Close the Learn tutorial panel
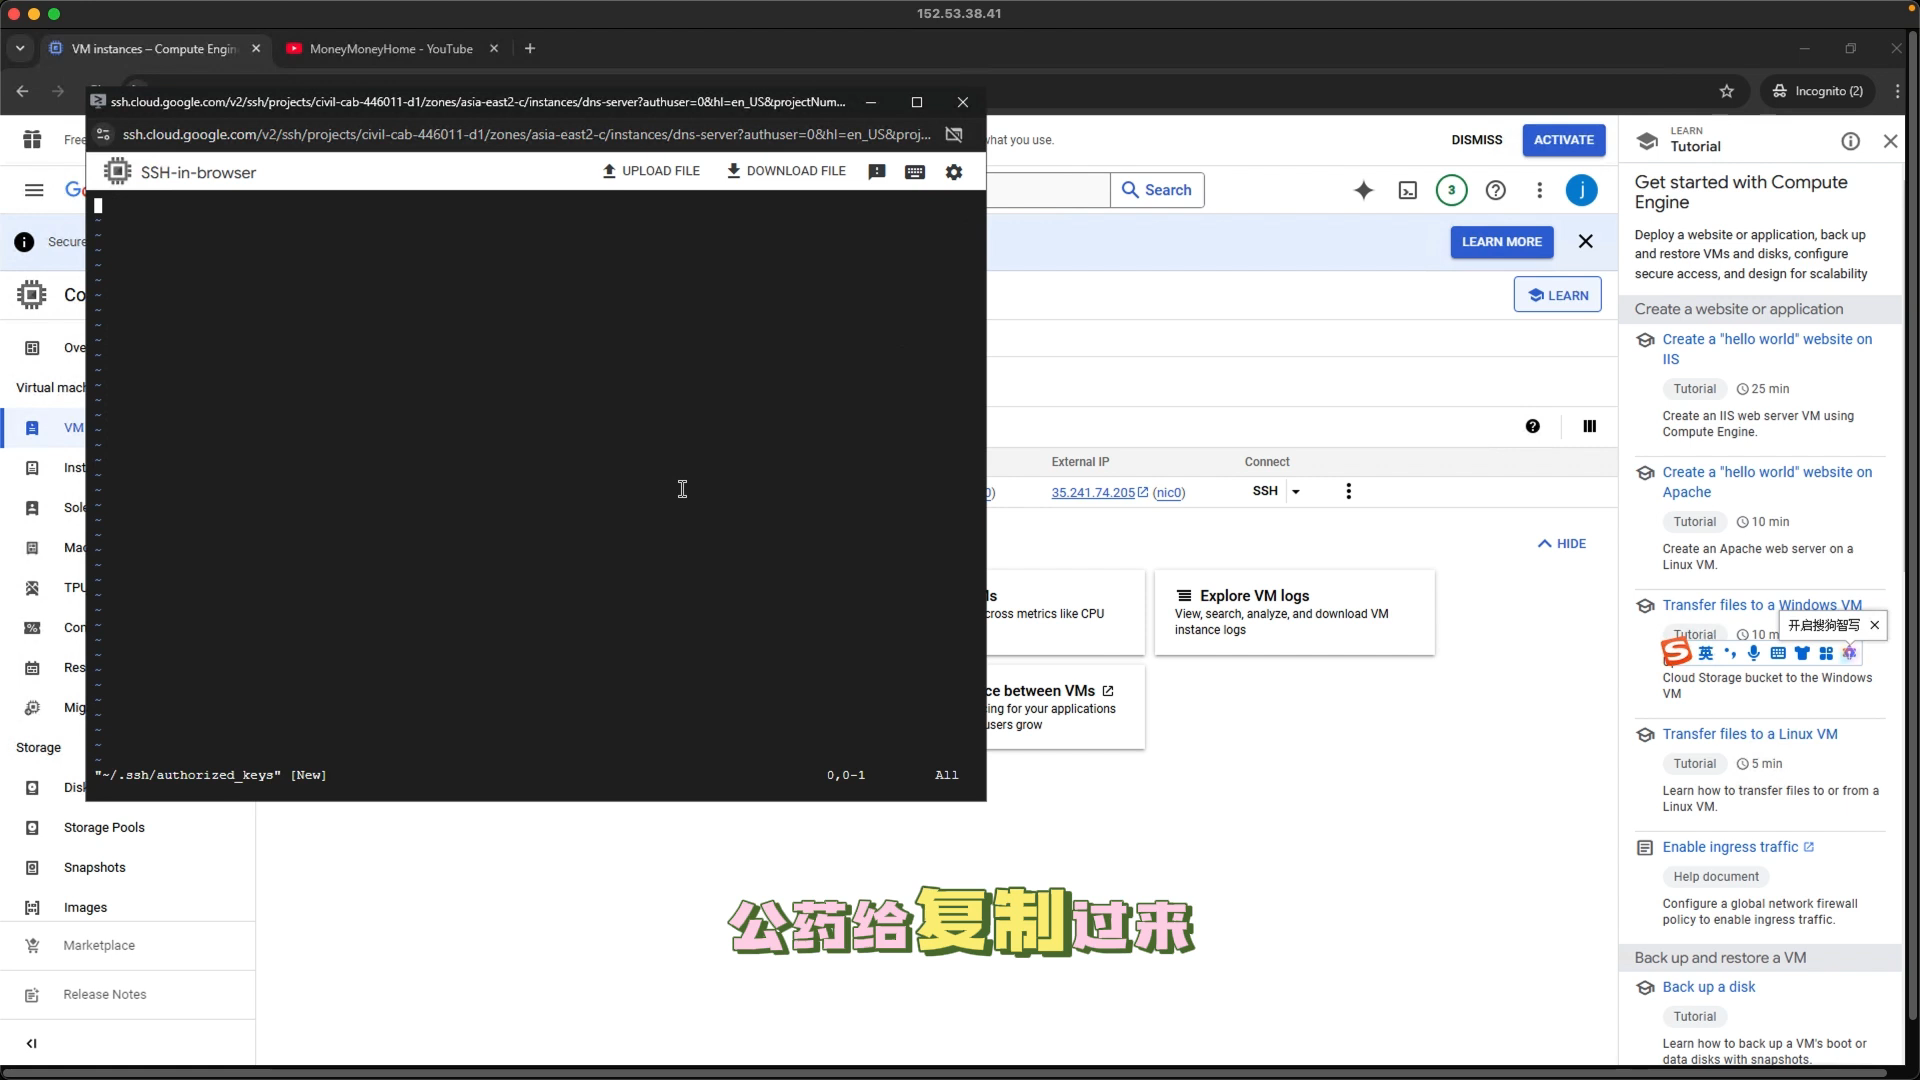Image resolution: width=1920 pixels, height=1080 pixels. click(1891, 142)
